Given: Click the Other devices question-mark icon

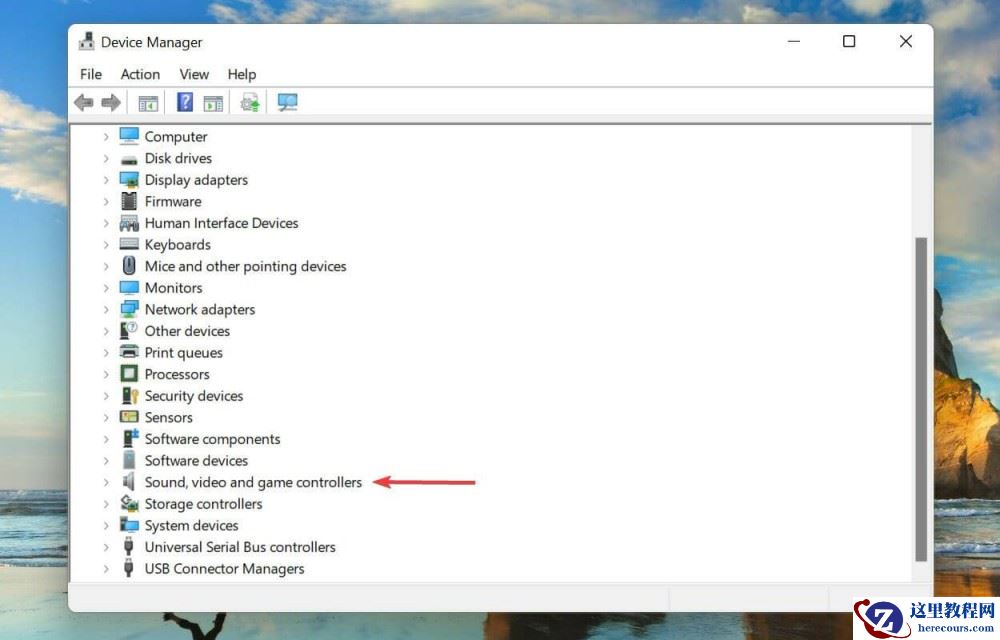Looking at the screenshot, I should click(x=129, y=330).
